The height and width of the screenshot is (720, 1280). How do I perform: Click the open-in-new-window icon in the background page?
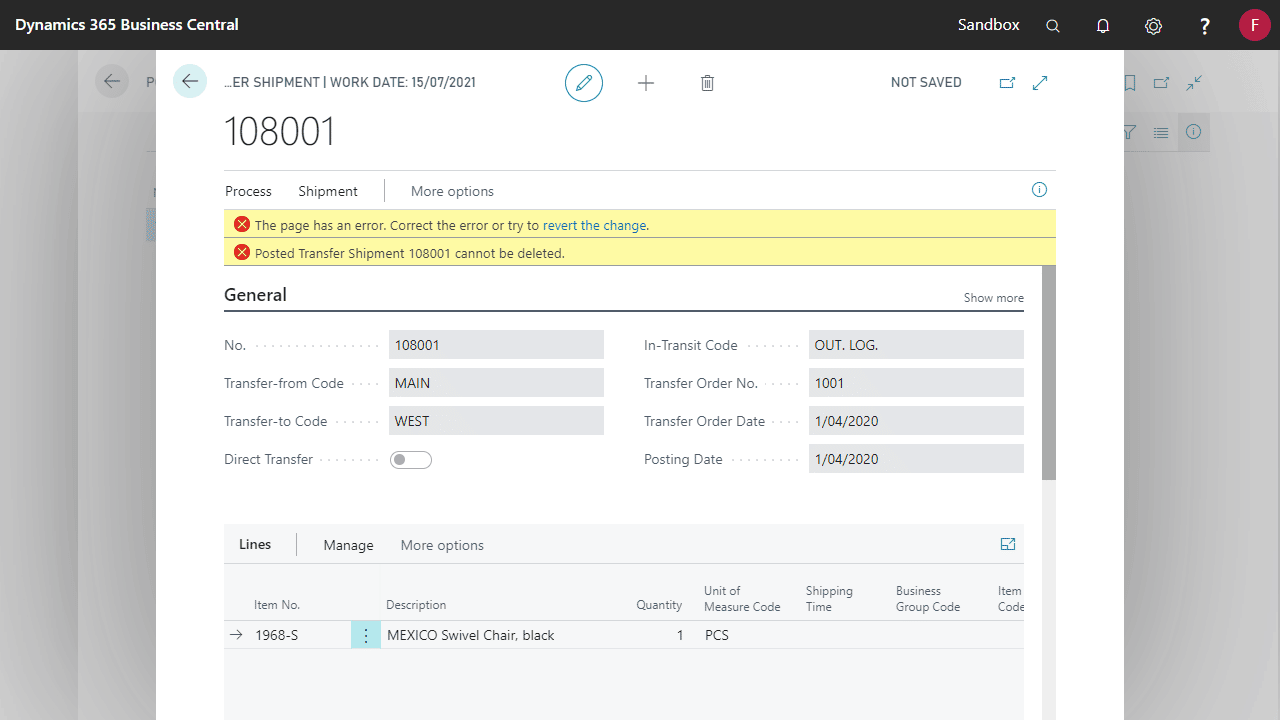coord(1161,83)
